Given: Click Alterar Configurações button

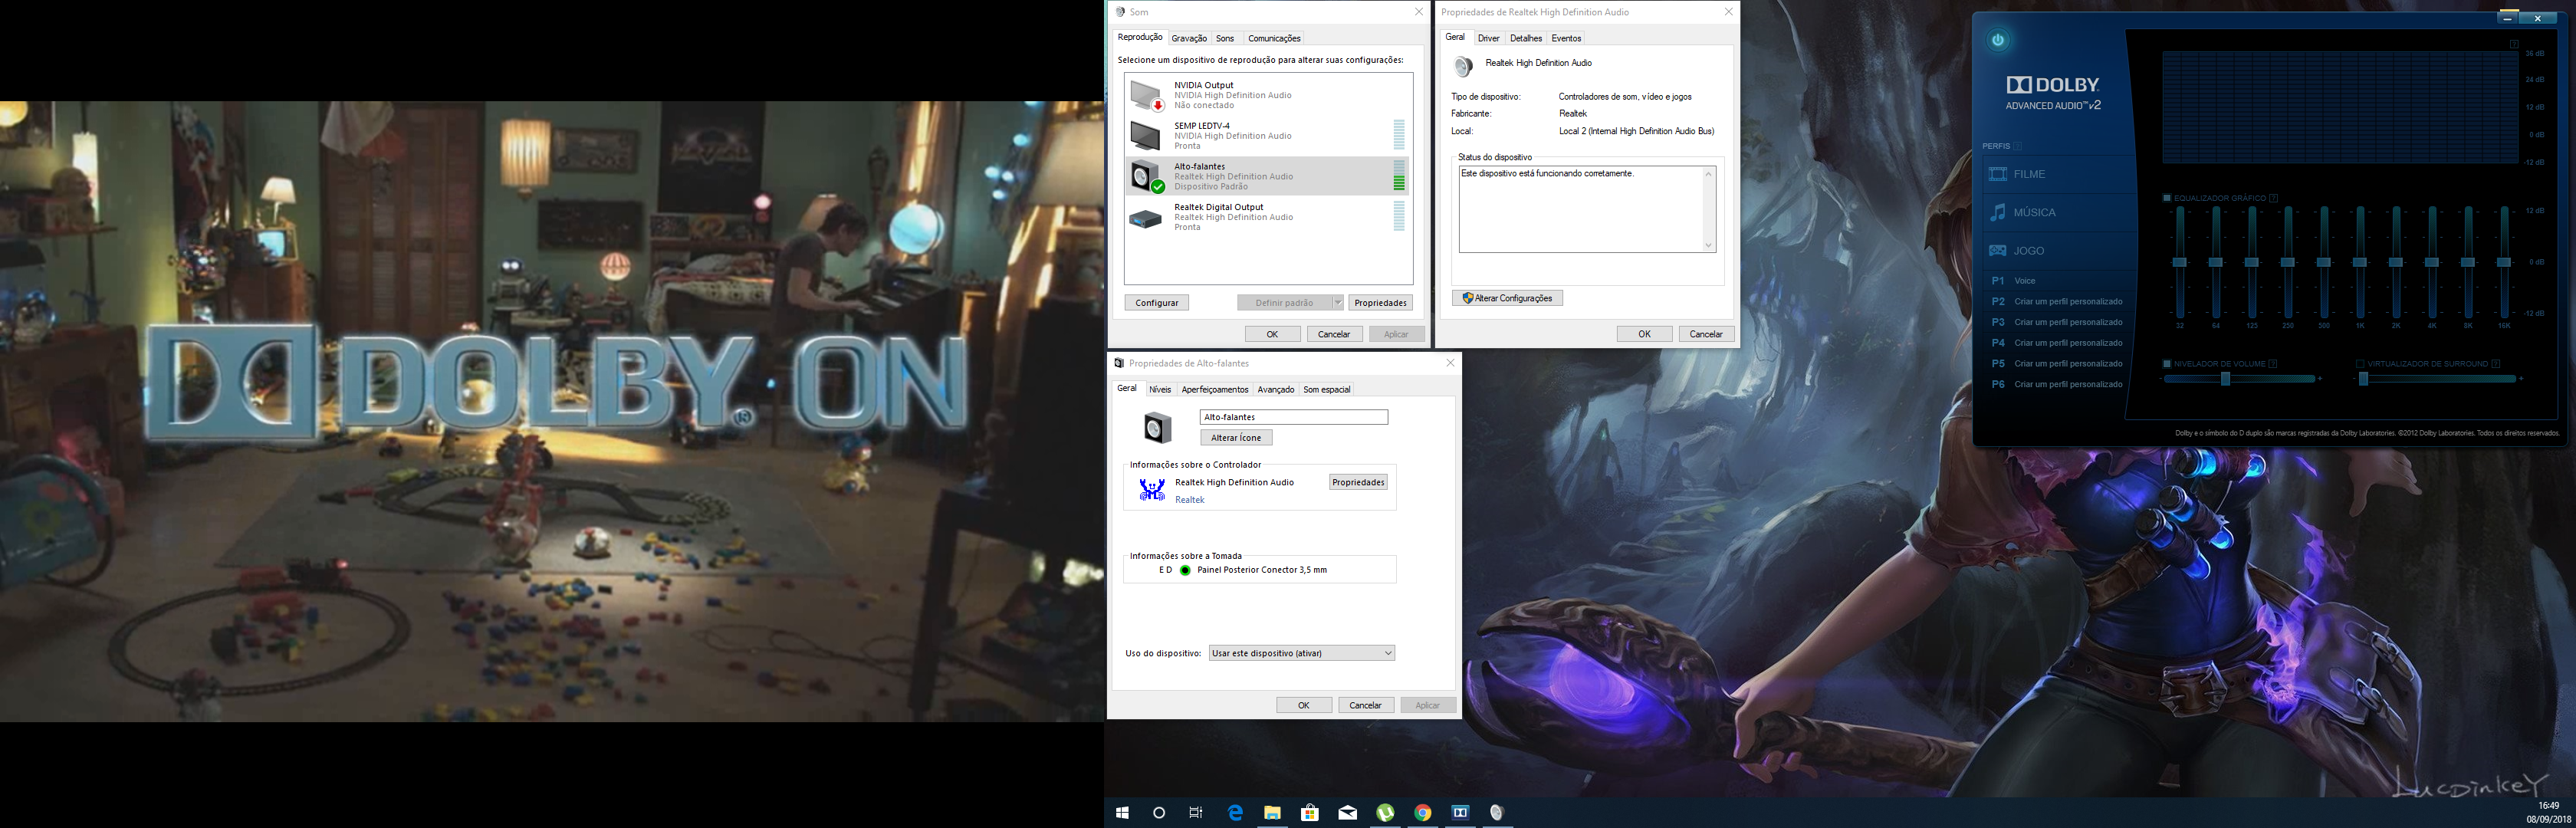Looking at the screenshot, I should (1507, 298).
